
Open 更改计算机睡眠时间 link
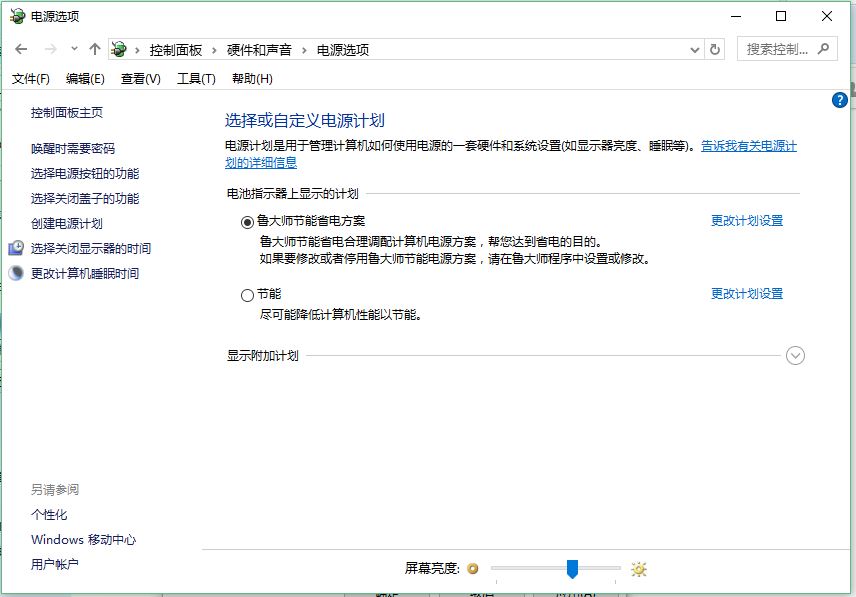(85, 273)
